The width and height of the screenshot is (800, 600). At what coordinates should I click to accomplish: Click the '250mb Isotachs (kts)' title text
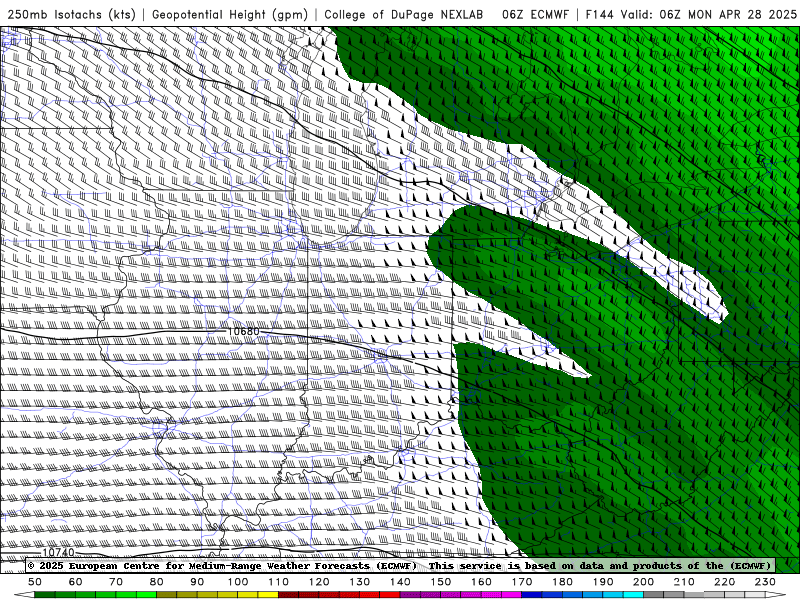(x=71, y=14)
